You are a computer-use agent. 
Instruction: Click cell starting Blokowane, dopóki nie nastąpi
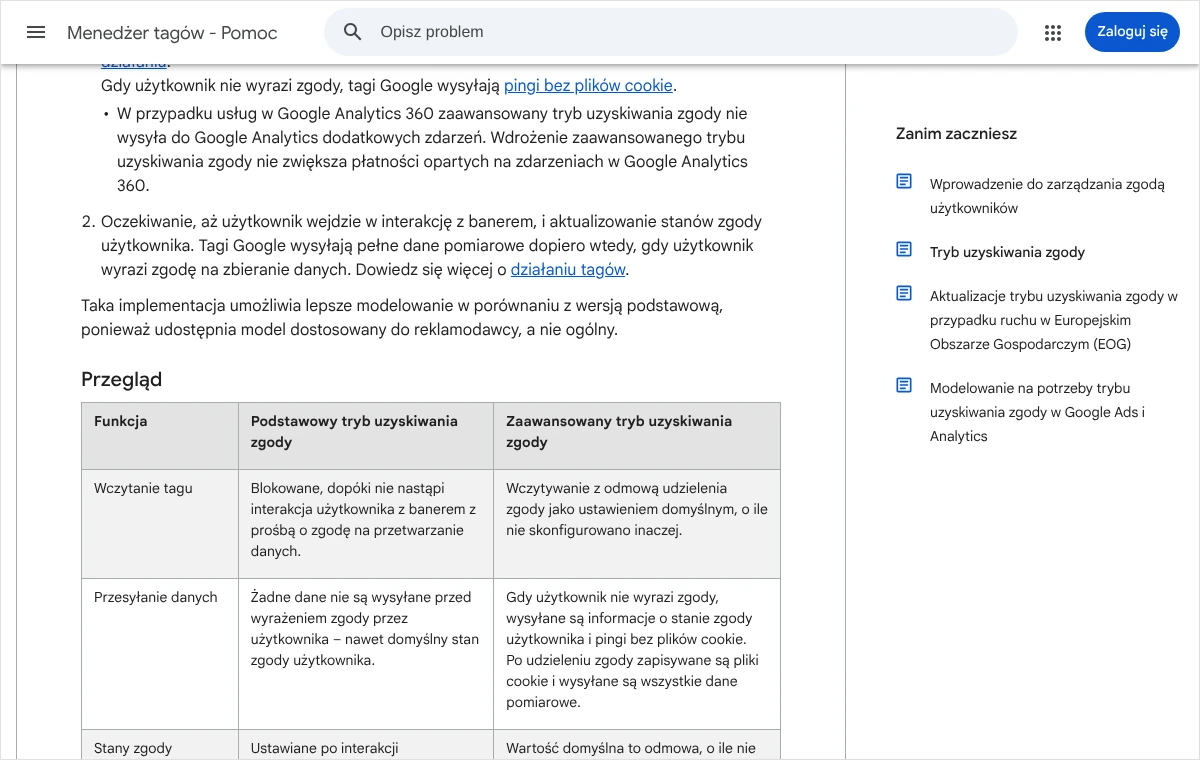pyautogui.click(x=366, y=524)
